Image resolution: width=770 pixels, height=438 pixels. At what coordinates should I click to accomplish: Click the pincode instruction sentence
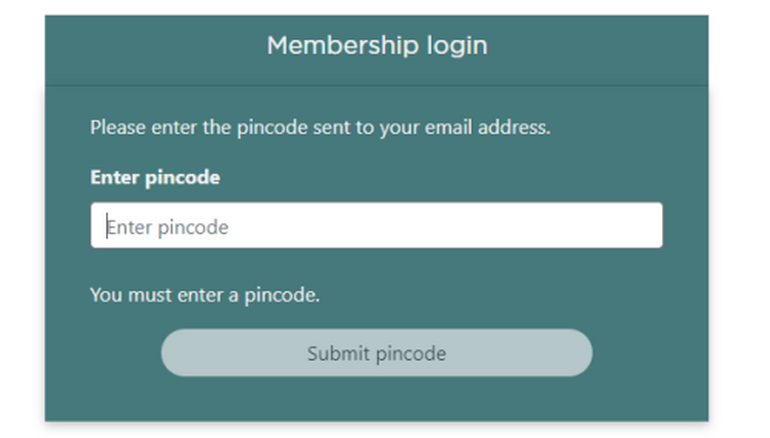320,128
